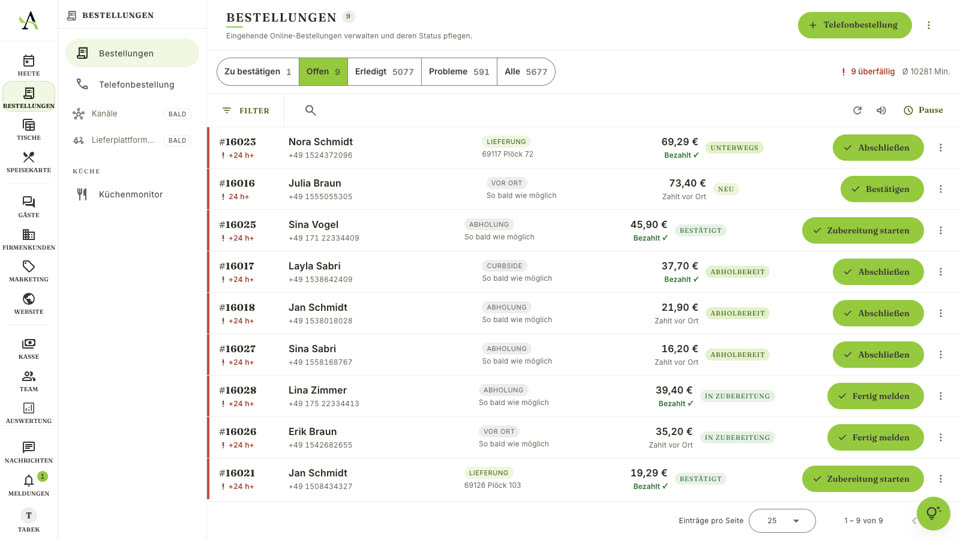This screenshot has width=960, height=540.
Task: Open more options for order #16023
Action: click(x=940, y=148)
